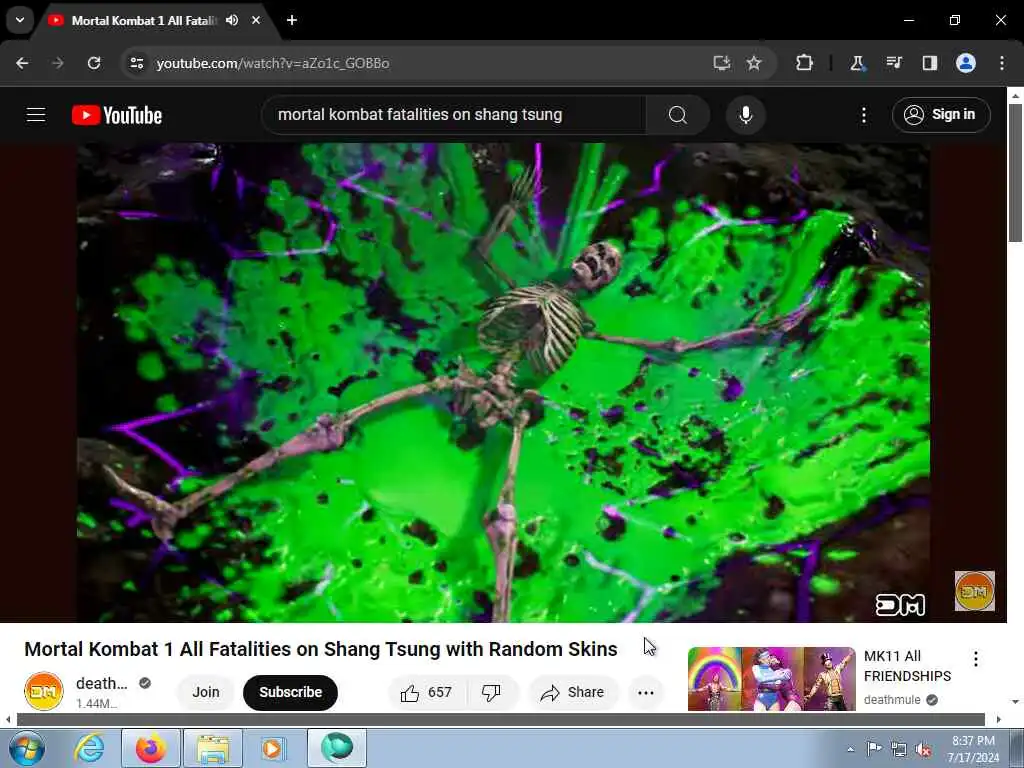1024x768 pixels.
Task: Show hidden system tray icons
Action: click(850, 749)
